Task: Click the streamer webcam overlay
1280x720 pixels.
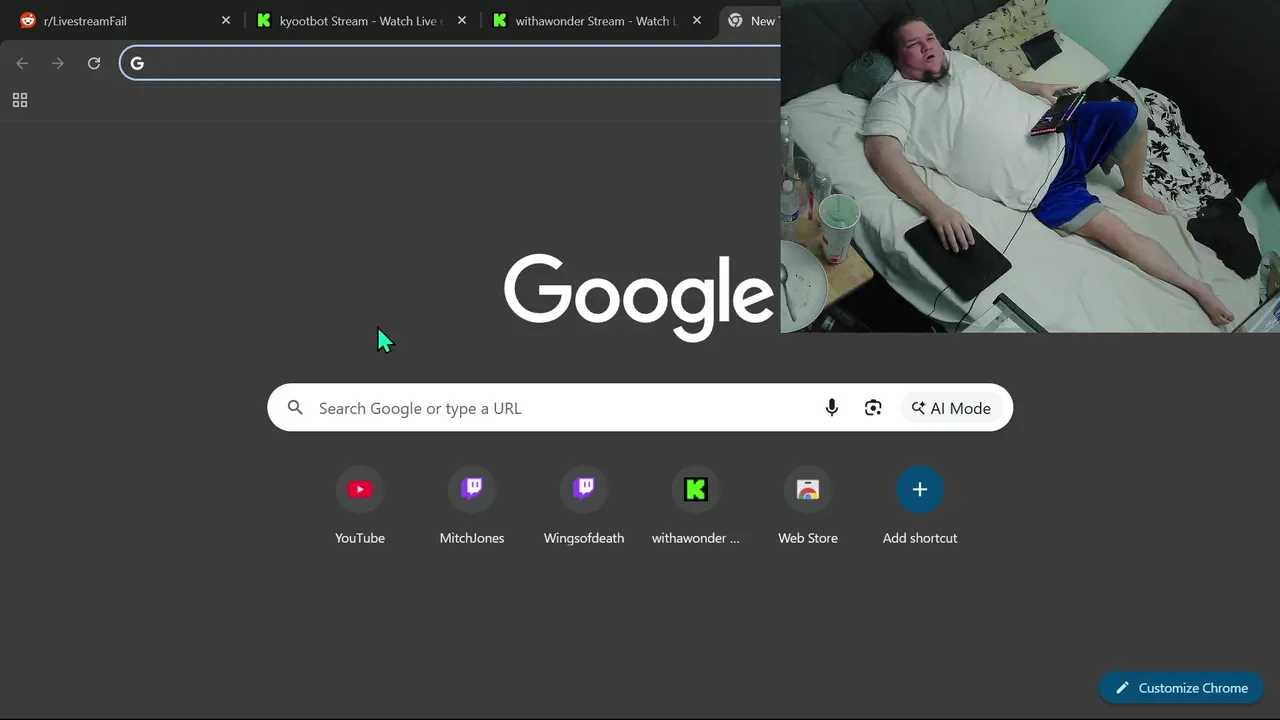Action: [x=1030, y=166]
